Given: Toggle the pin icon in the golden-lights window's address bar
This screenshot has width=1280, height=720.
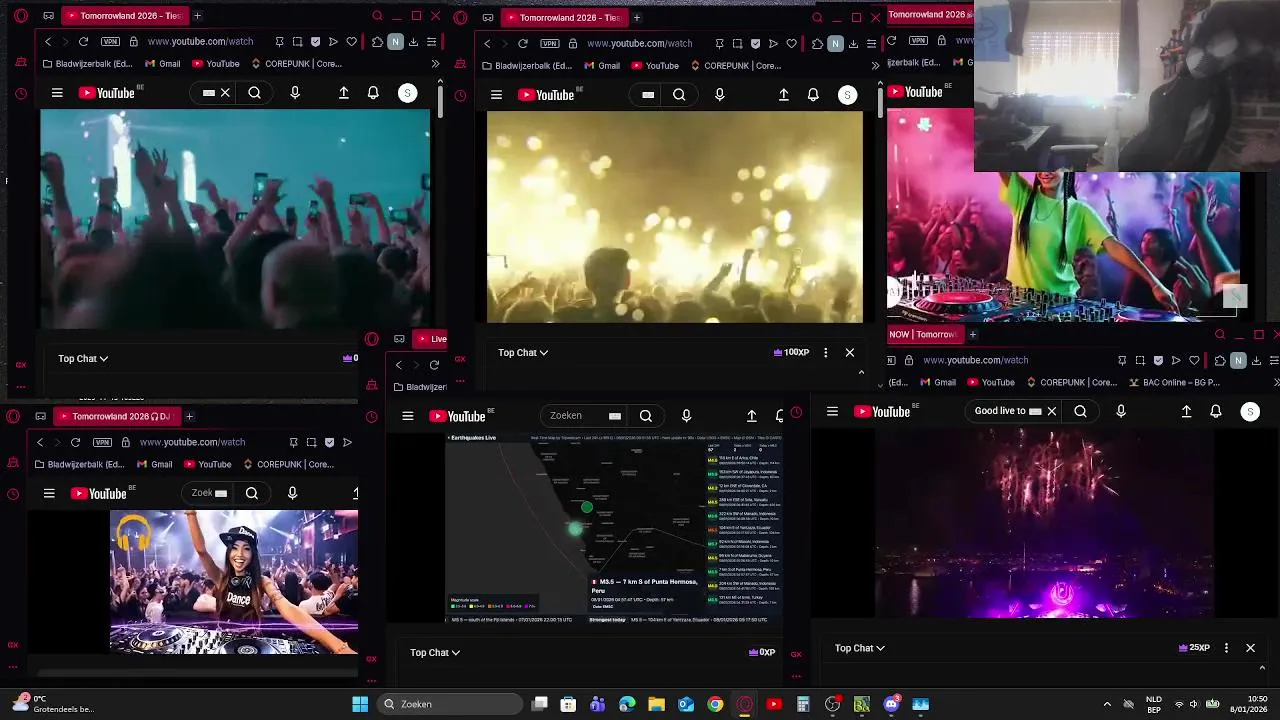Looking at the screenshot, I should (x=719, y=44).
